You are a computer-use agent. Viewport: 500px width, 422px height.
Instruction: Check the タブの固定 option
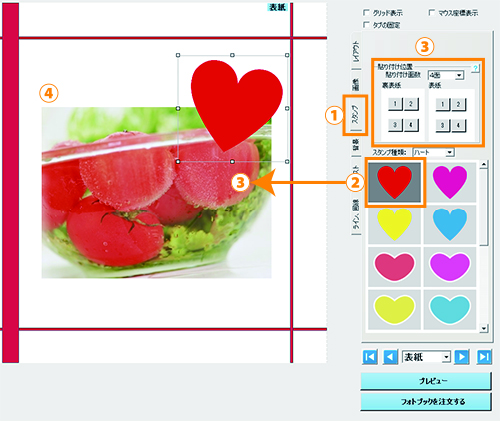coord(366,25)
